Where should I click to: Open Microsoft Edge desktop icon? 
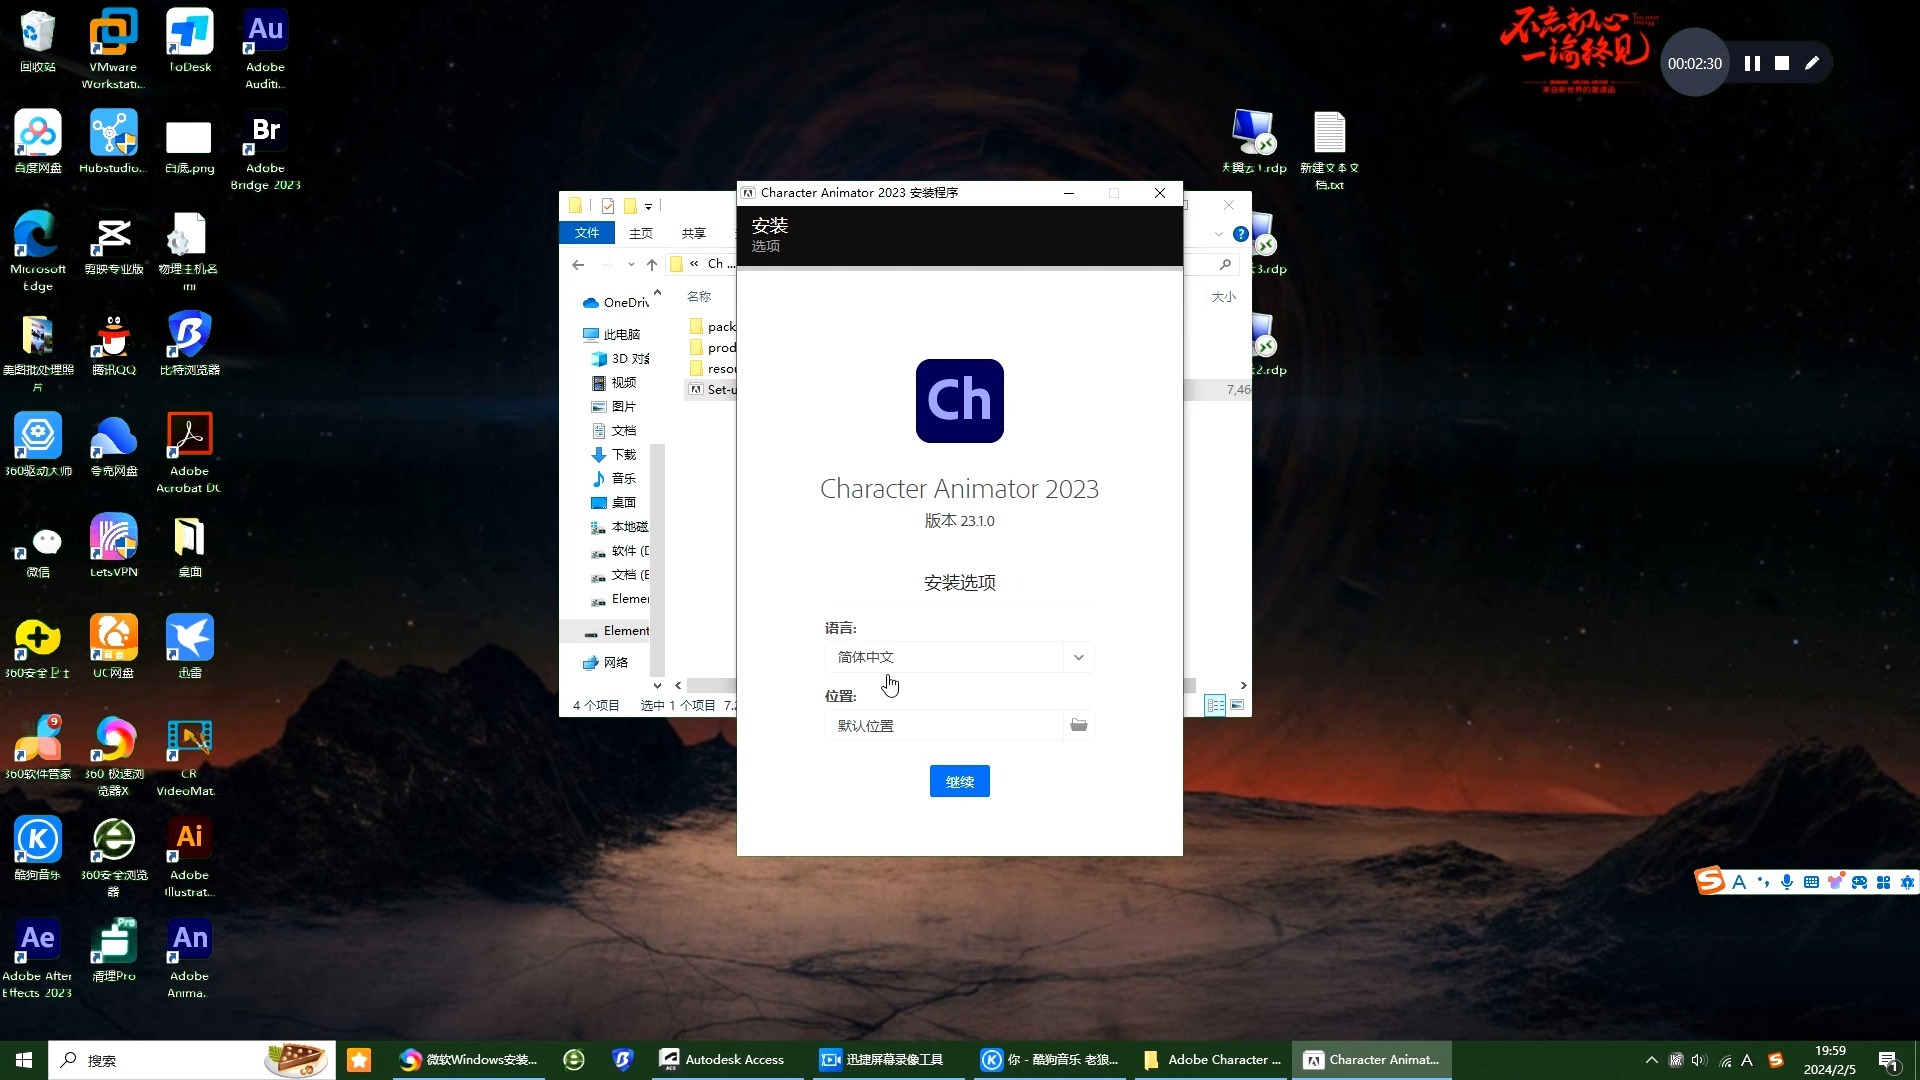38,252
